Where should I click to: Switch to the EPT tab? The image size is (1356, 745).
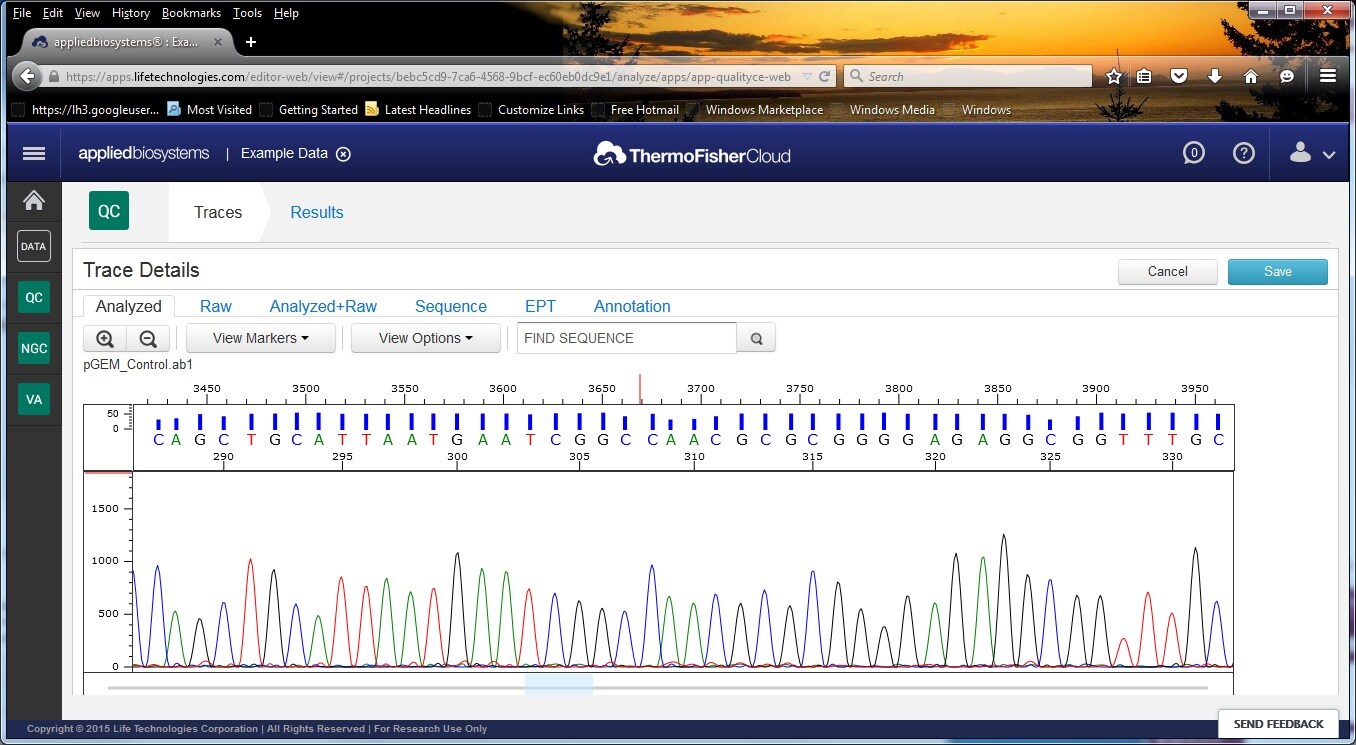tap(540, 306)
